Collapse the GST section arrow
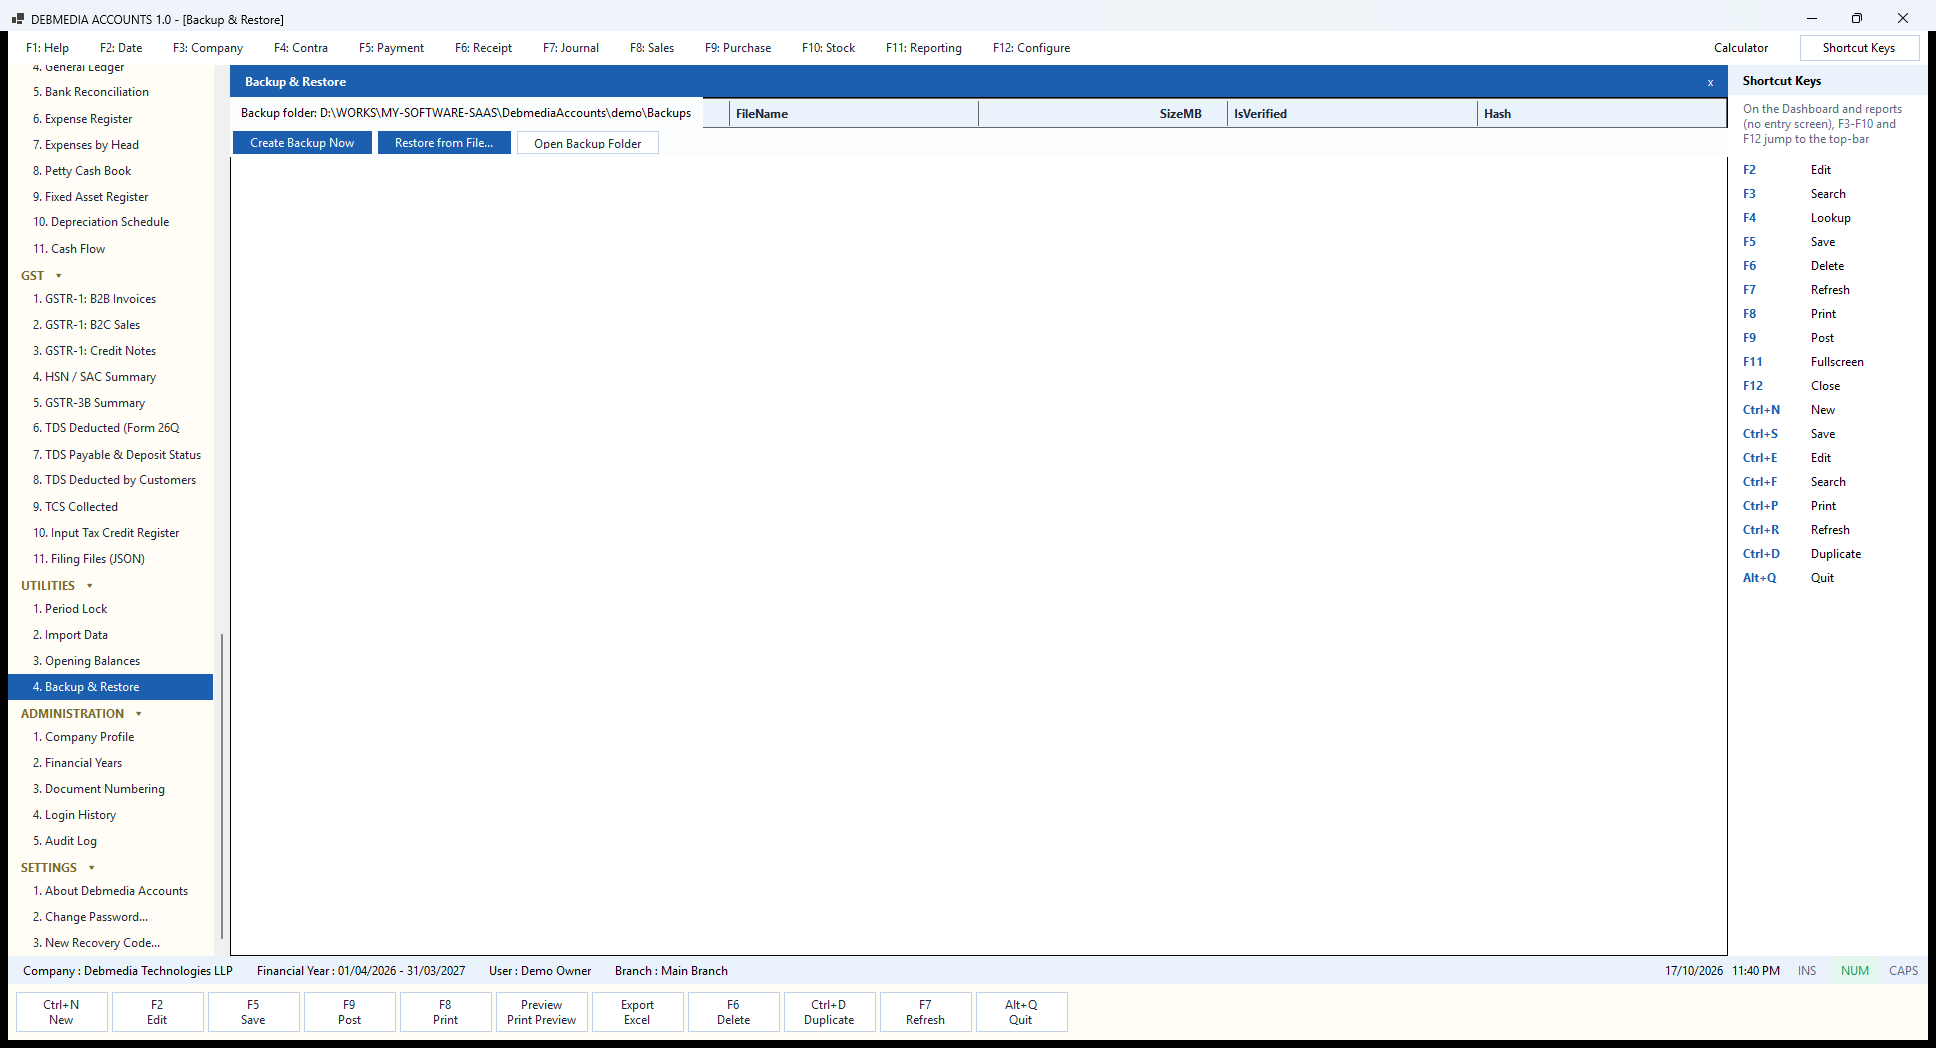Screen dimensions: 1936x1048 tap(58, 276)
